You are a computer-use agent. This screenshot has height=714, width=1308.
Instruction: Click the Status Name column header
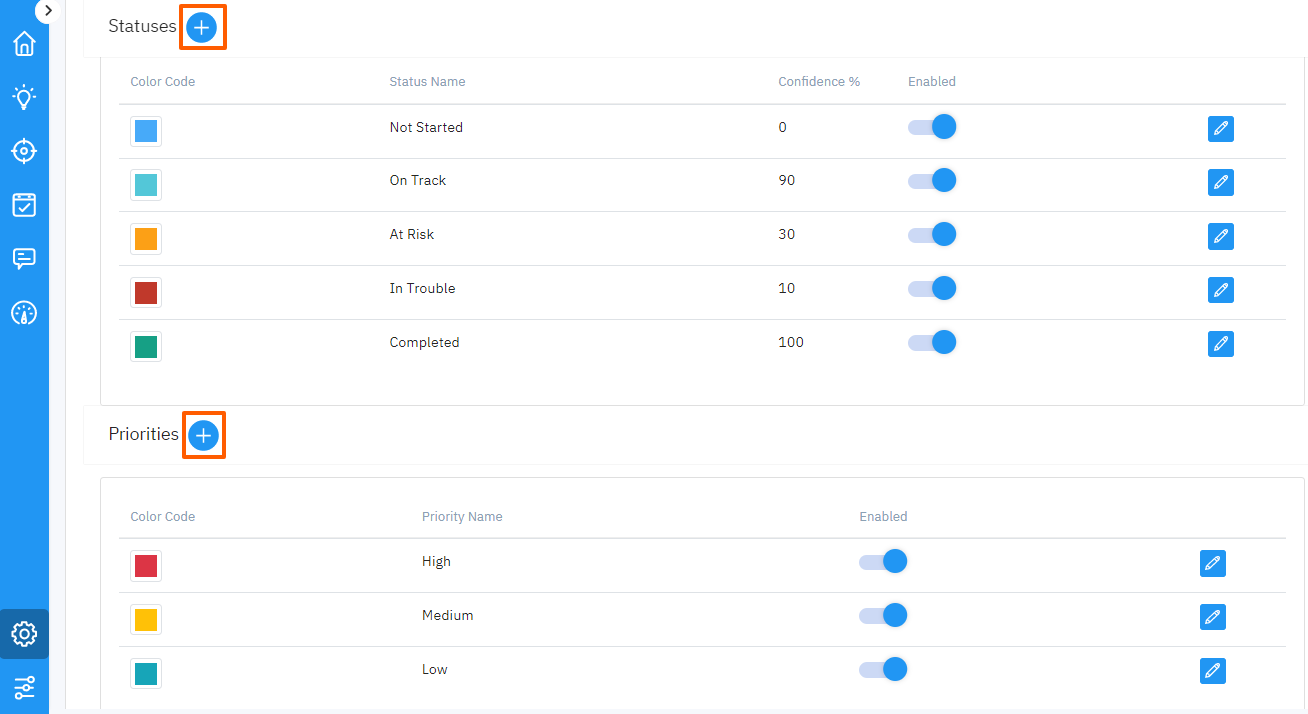[427, 82]
